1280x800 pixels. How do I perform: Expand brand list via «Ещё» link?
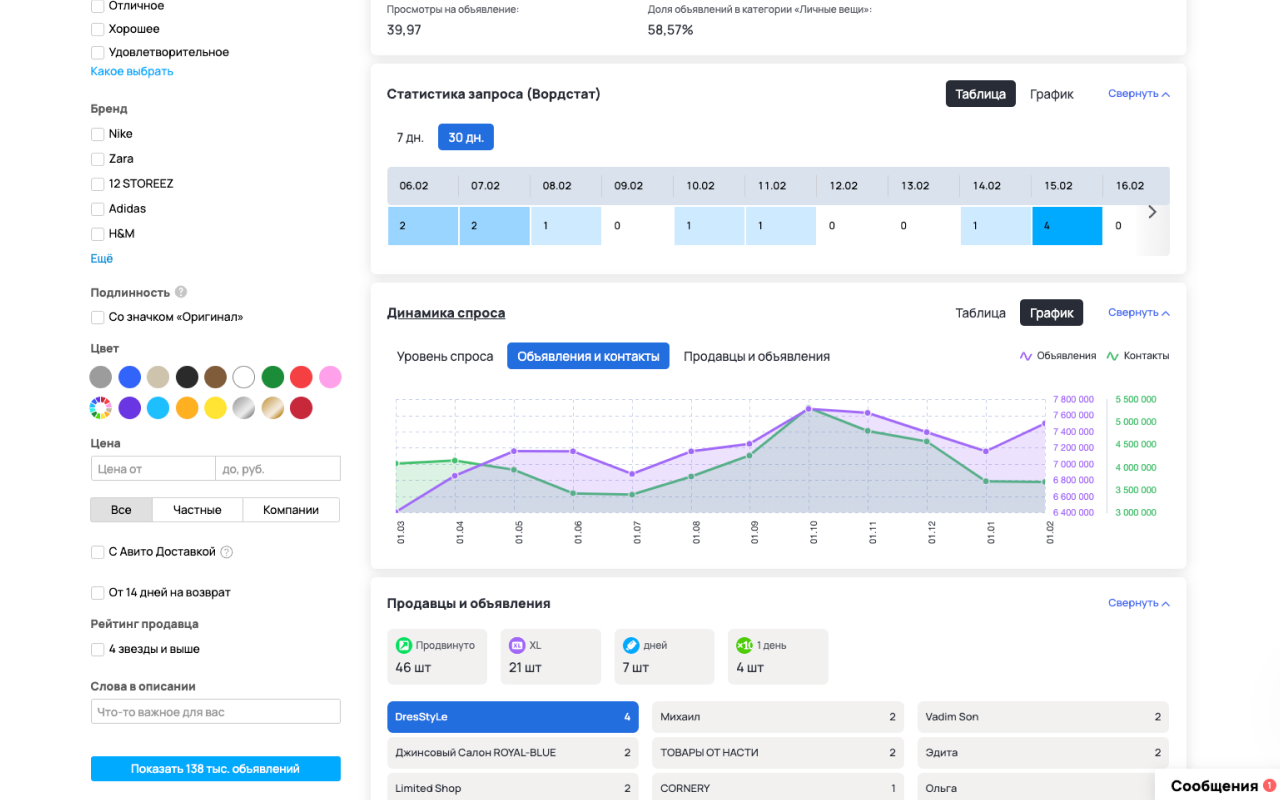tap(101, 258)
